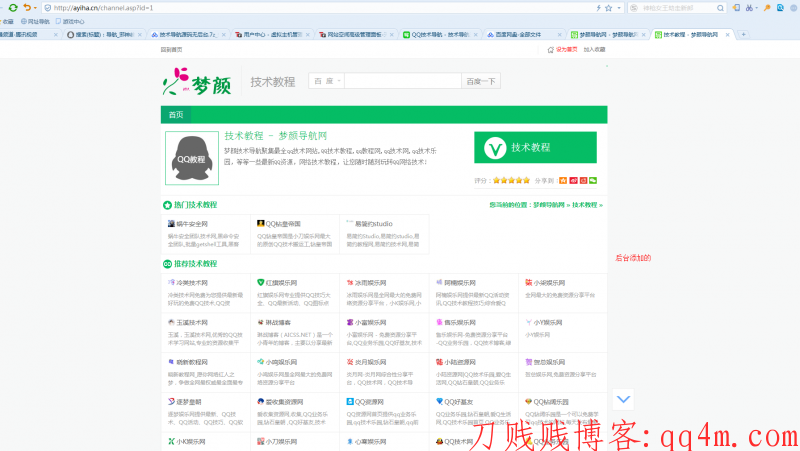This screenshot has width=800, height=451.
Task: Open 爱收集资源网 link
Action: pos(284,402)
